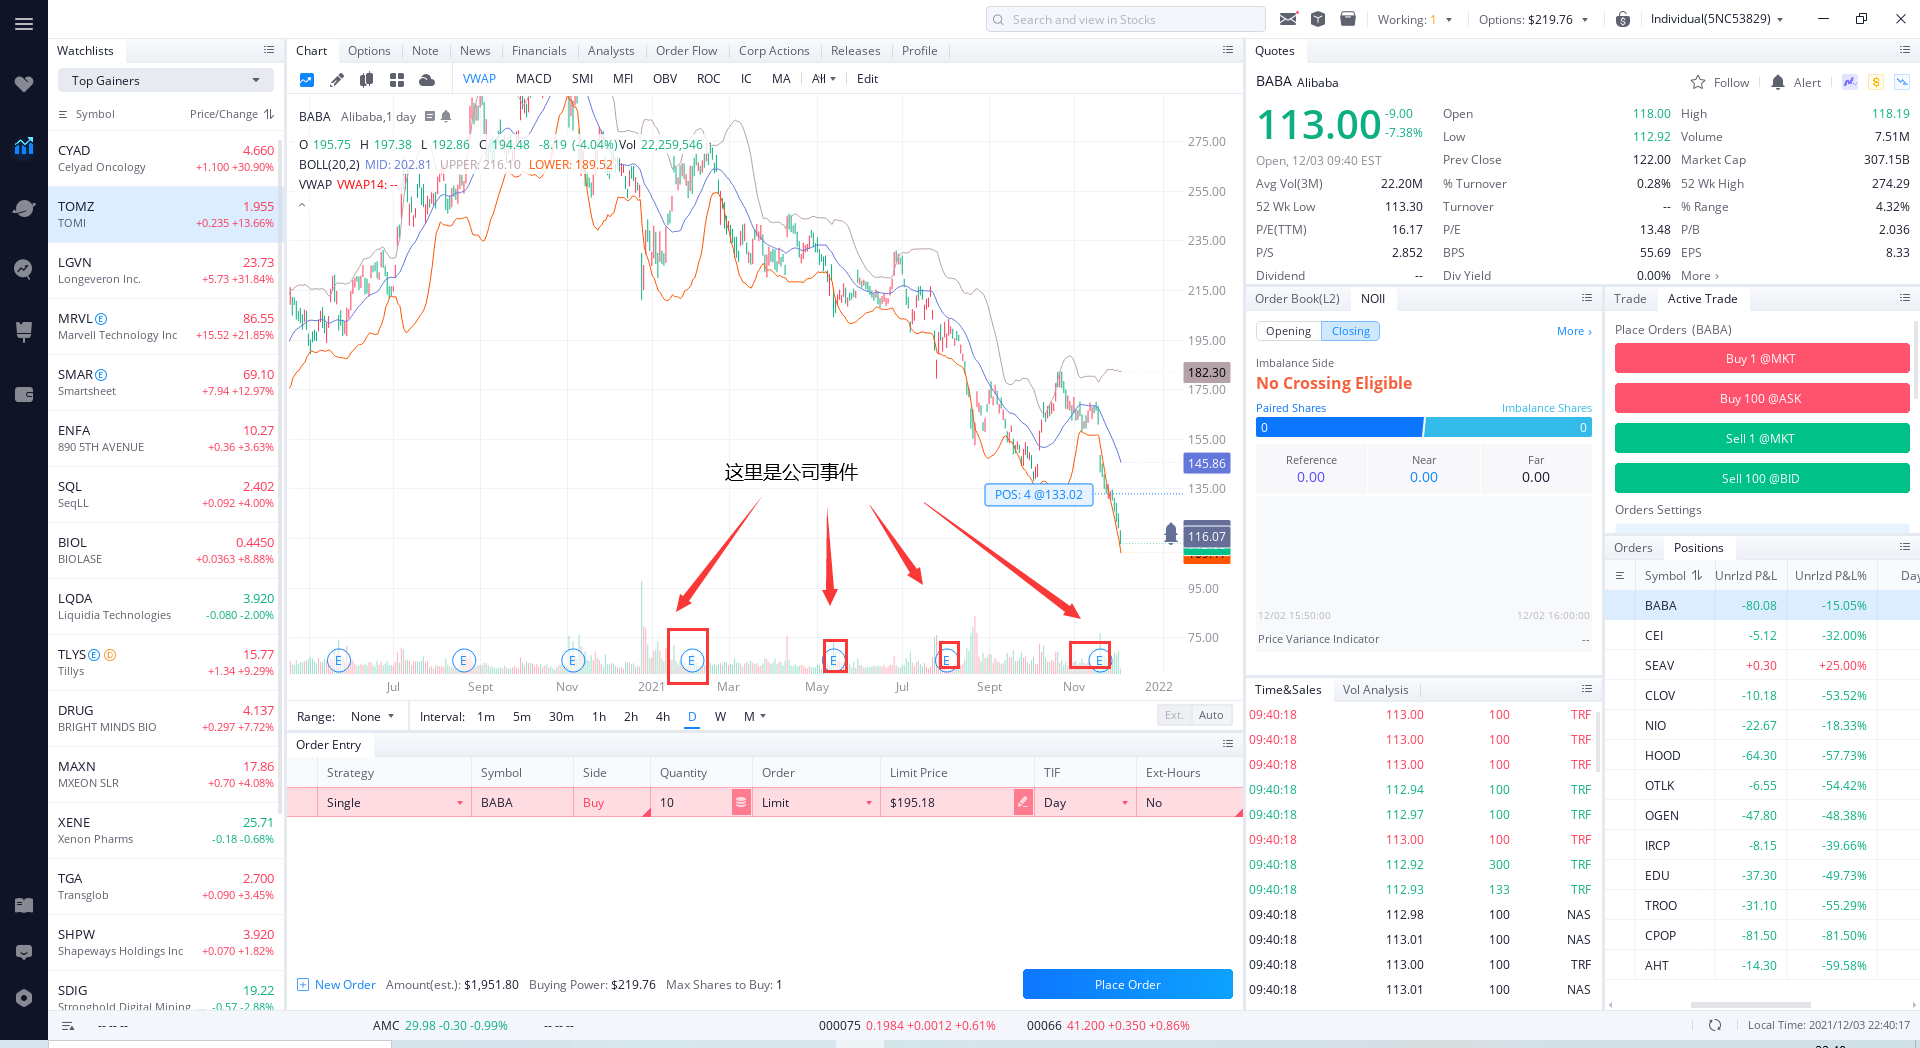The width and height of the screenshot is (1920, 1048).
Task: Open the mail messages icon
Action: tap(1288, 19)
